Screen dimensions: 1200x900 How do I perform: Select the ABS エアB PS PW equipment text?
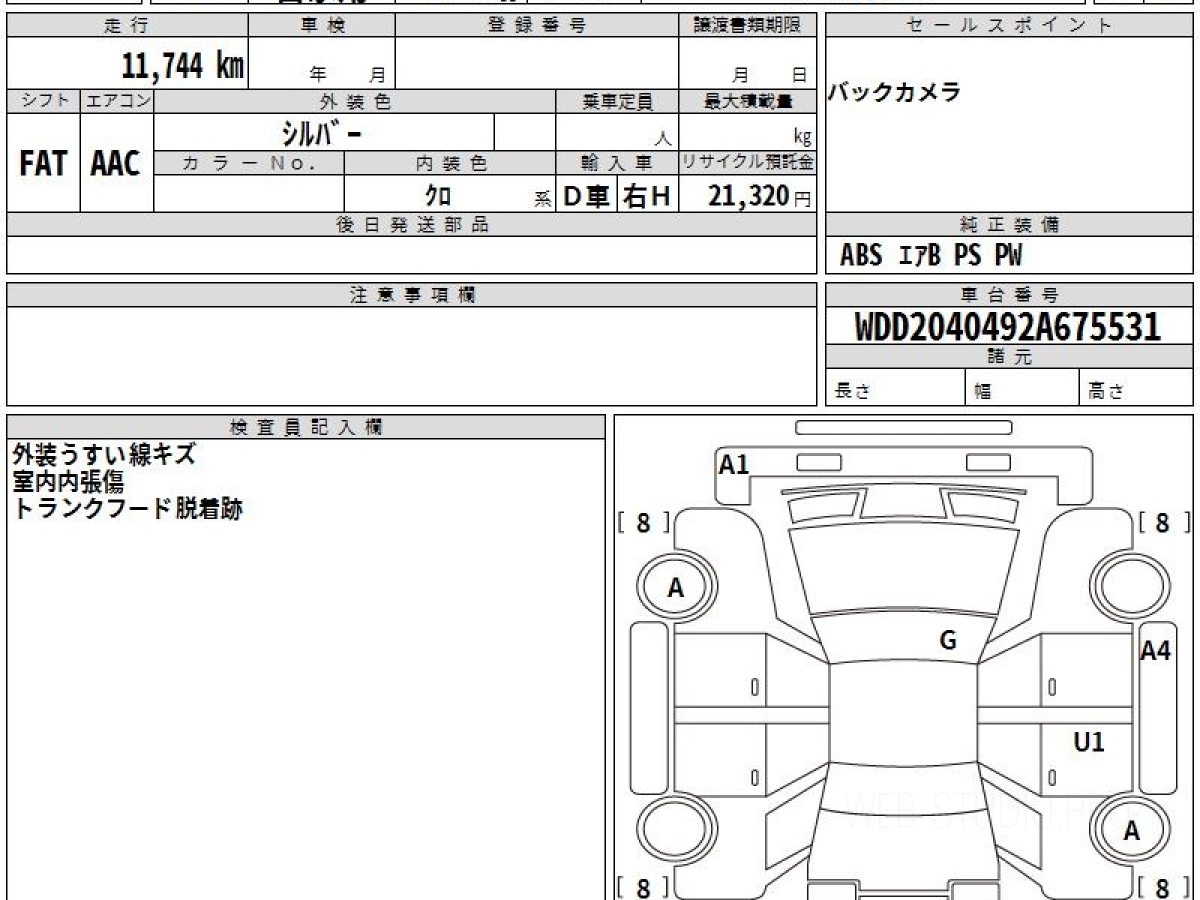931,256
